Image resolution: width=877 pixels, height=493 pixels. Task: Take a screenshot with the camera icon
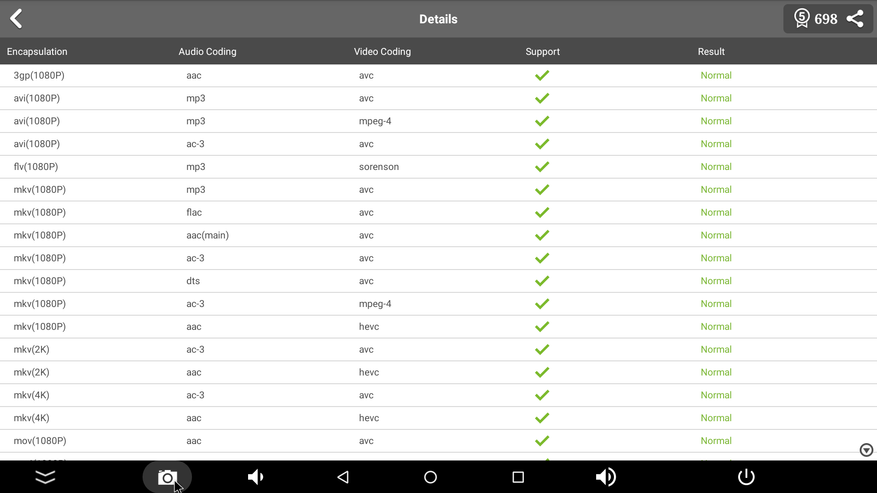[x=167, y=477]
